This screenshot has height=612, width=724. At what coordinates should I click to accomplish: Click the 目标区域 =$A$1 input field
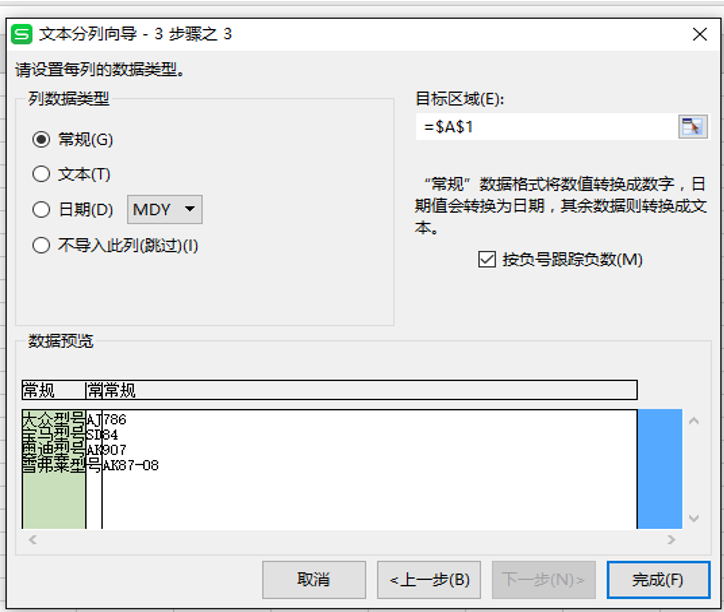coord(546,127)
